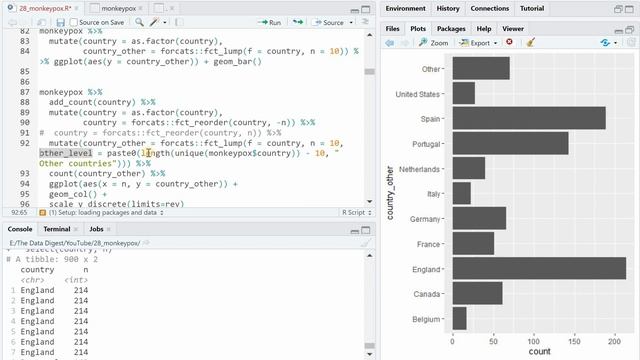Open the code tools magic wand

(154, 22)
